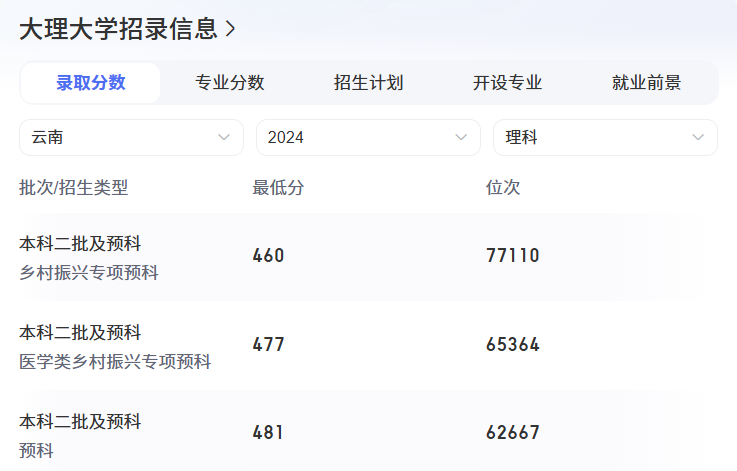Expand the 2024 year dropdown
The width and height of the screenshot is (737, 471).
tap(368, 137)
